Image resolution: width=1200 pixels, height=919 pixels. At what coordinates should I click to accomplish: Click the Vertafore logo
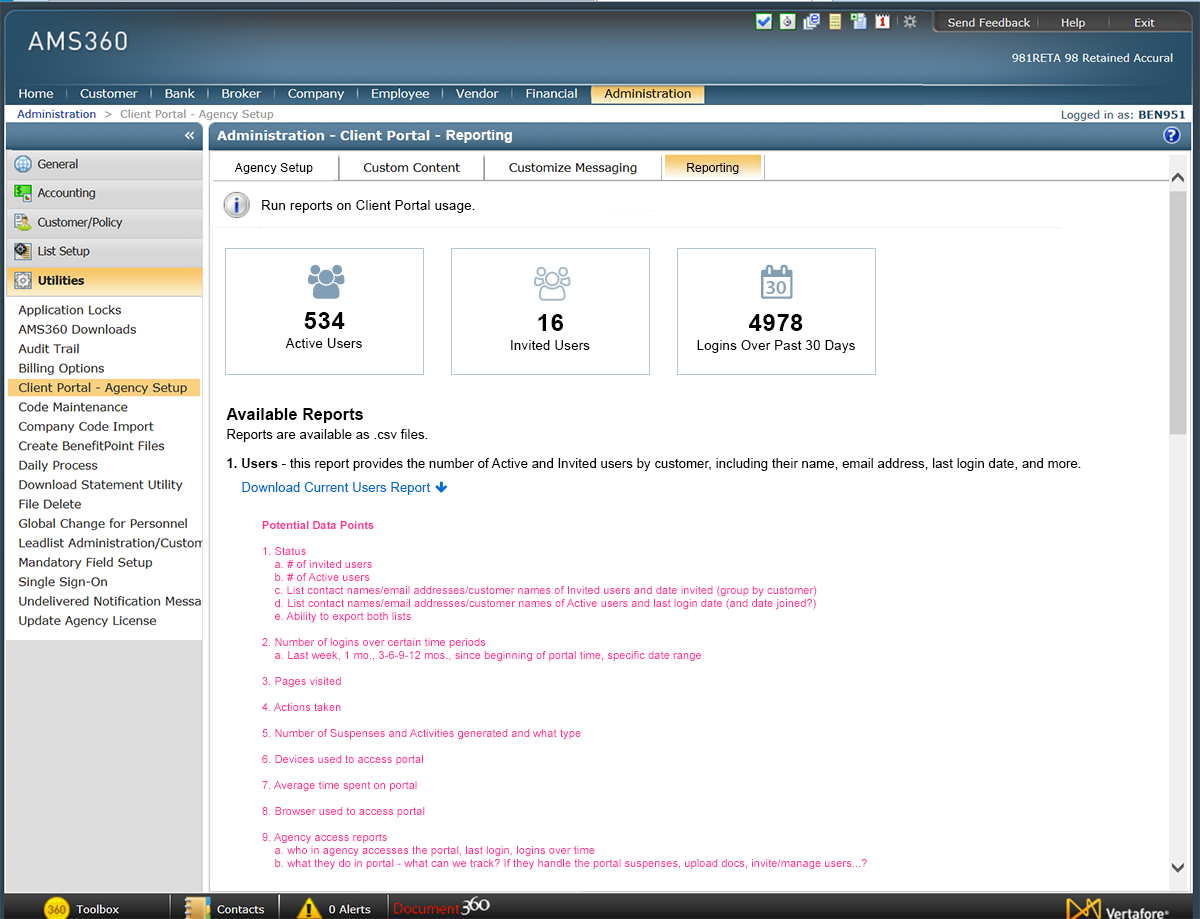[x=1118, y=909]
